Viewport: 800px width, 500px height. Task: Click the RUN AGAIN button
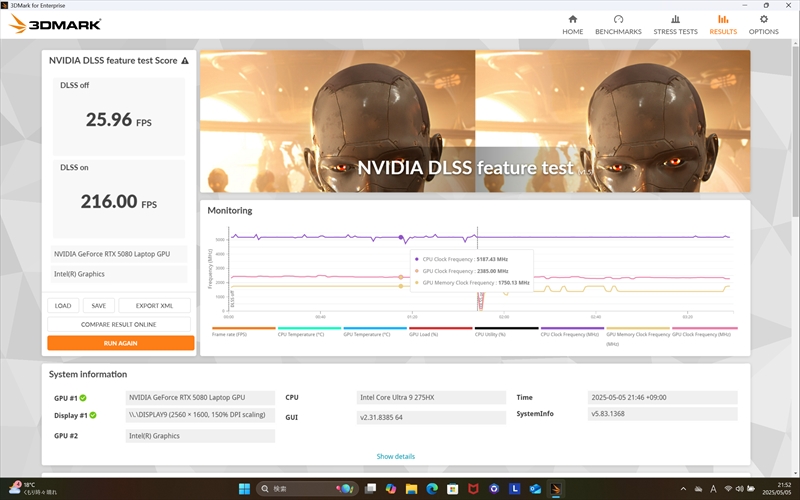(121, 343)
